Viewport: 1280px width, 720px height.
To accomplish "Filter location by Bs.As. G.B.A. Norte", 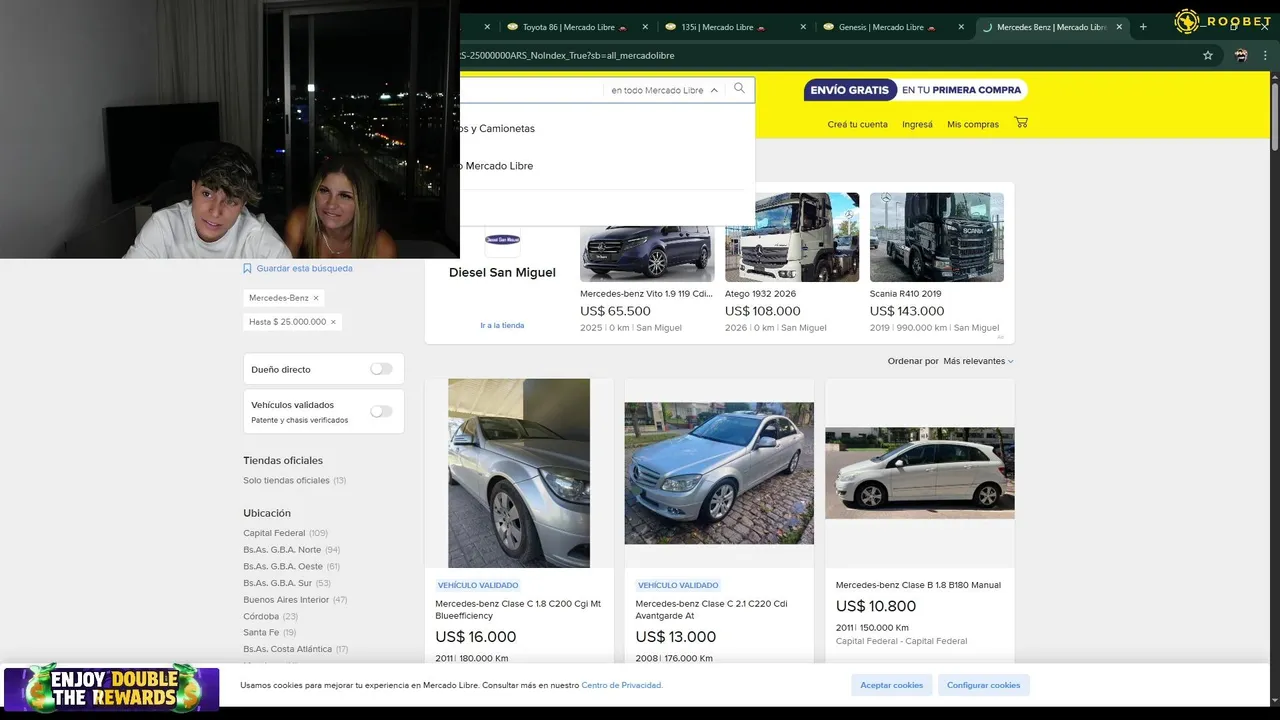I will click(x=291, y=550).
